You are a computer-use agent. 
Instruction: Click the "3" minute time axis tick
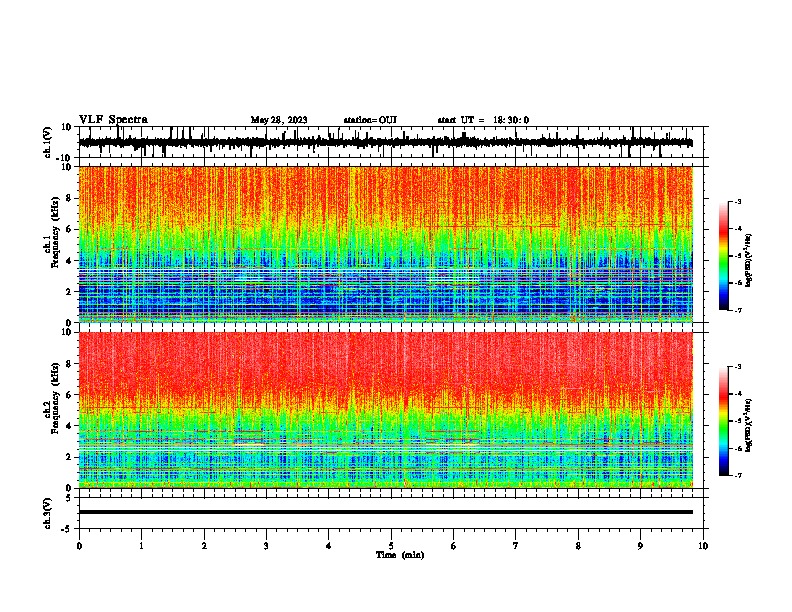(266, 546)
